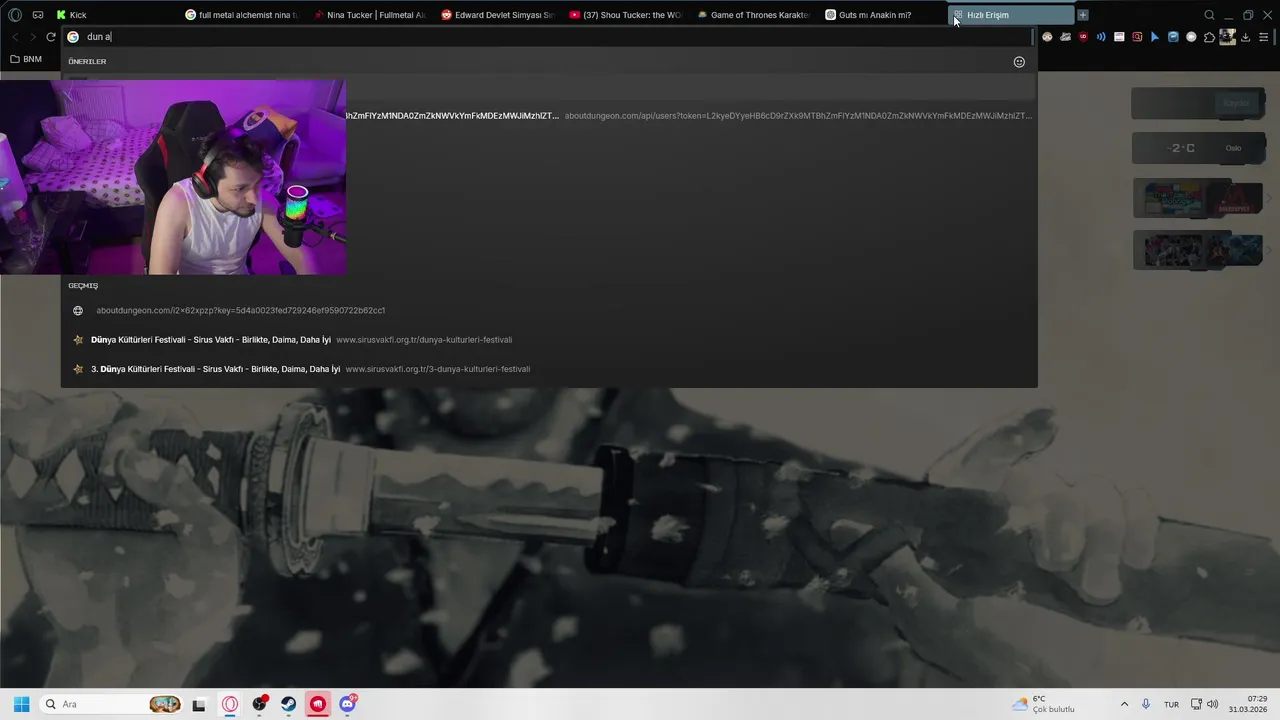
Task: Switch to Guts mı Anakin mi tab
Action: (881, 15)
